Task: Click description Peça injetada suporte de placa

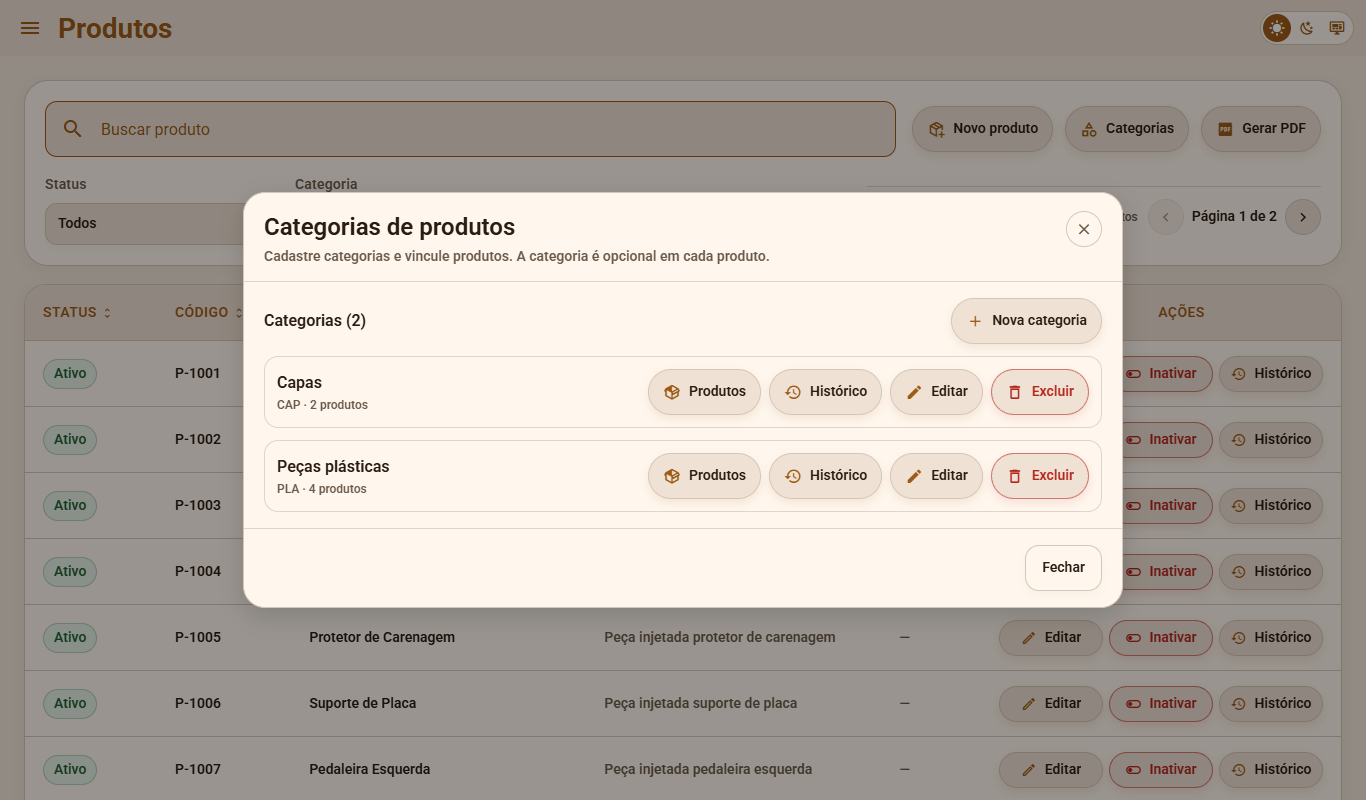Action: pos(701,704)
